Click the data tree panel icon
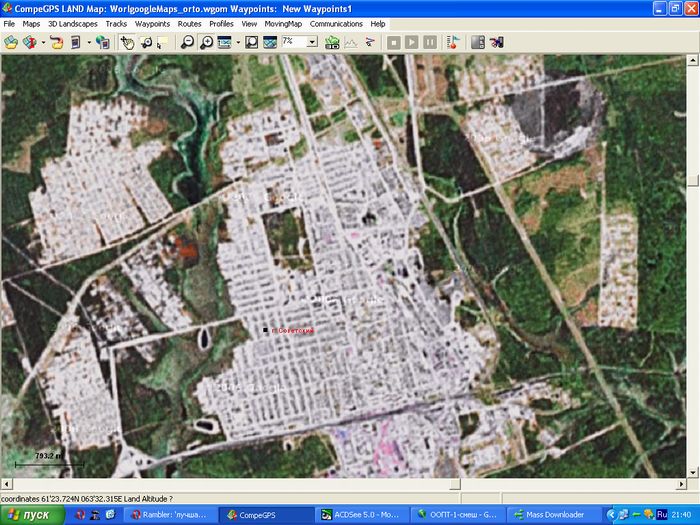 [x=478, y=42]
